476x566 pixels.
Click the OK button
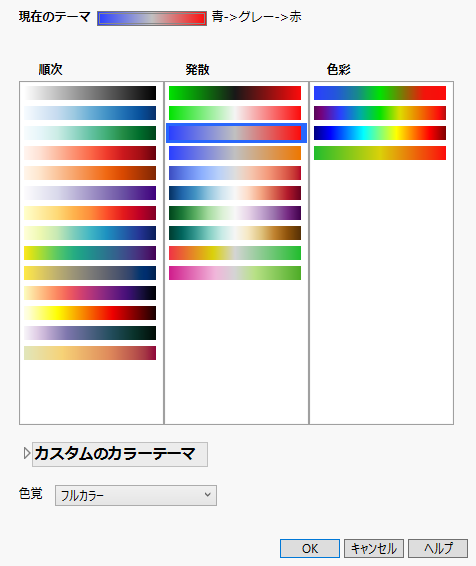[x=310, y=548]
